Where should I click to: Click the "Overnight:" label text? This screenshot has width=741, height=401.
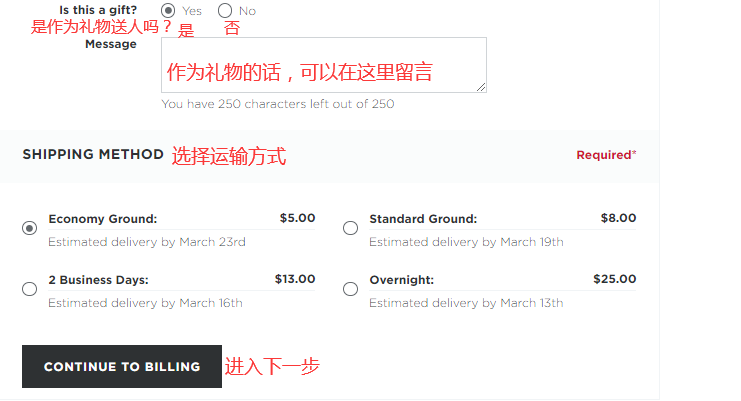[x=401, y=280]
